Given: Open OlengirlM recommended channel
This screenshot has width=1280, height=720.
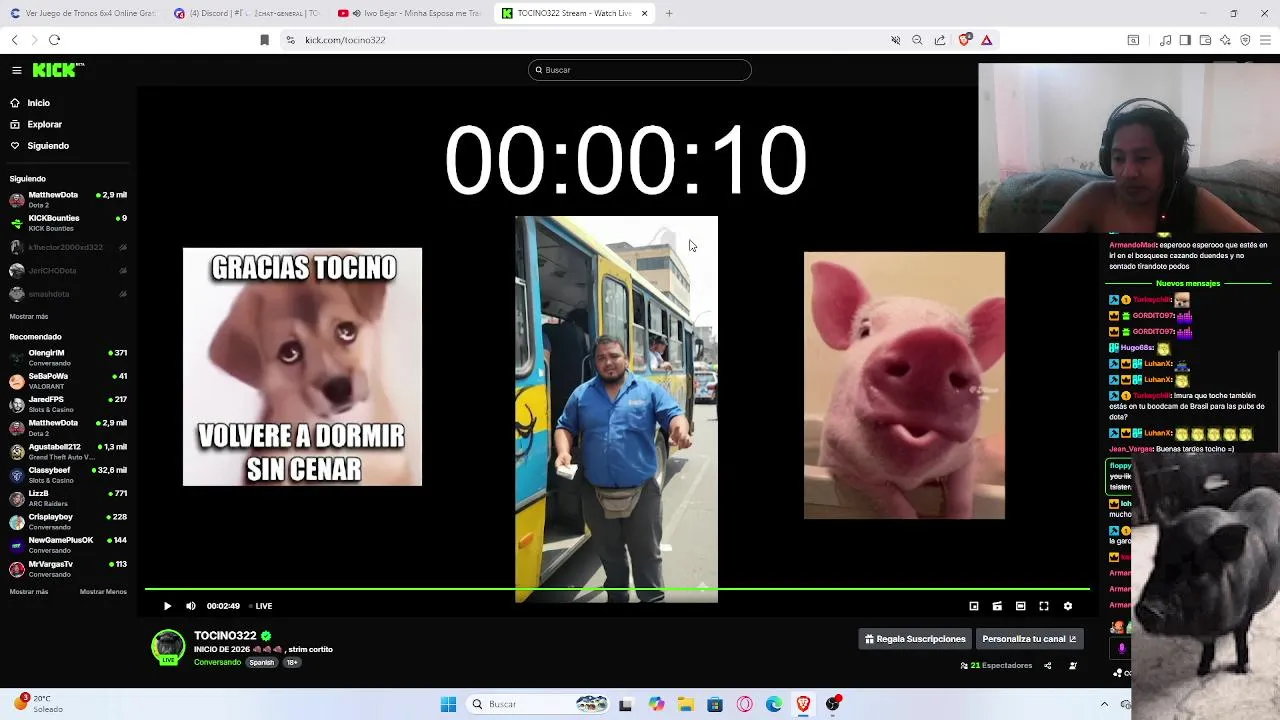Looking at the screenshot, I should pos(68,357).
